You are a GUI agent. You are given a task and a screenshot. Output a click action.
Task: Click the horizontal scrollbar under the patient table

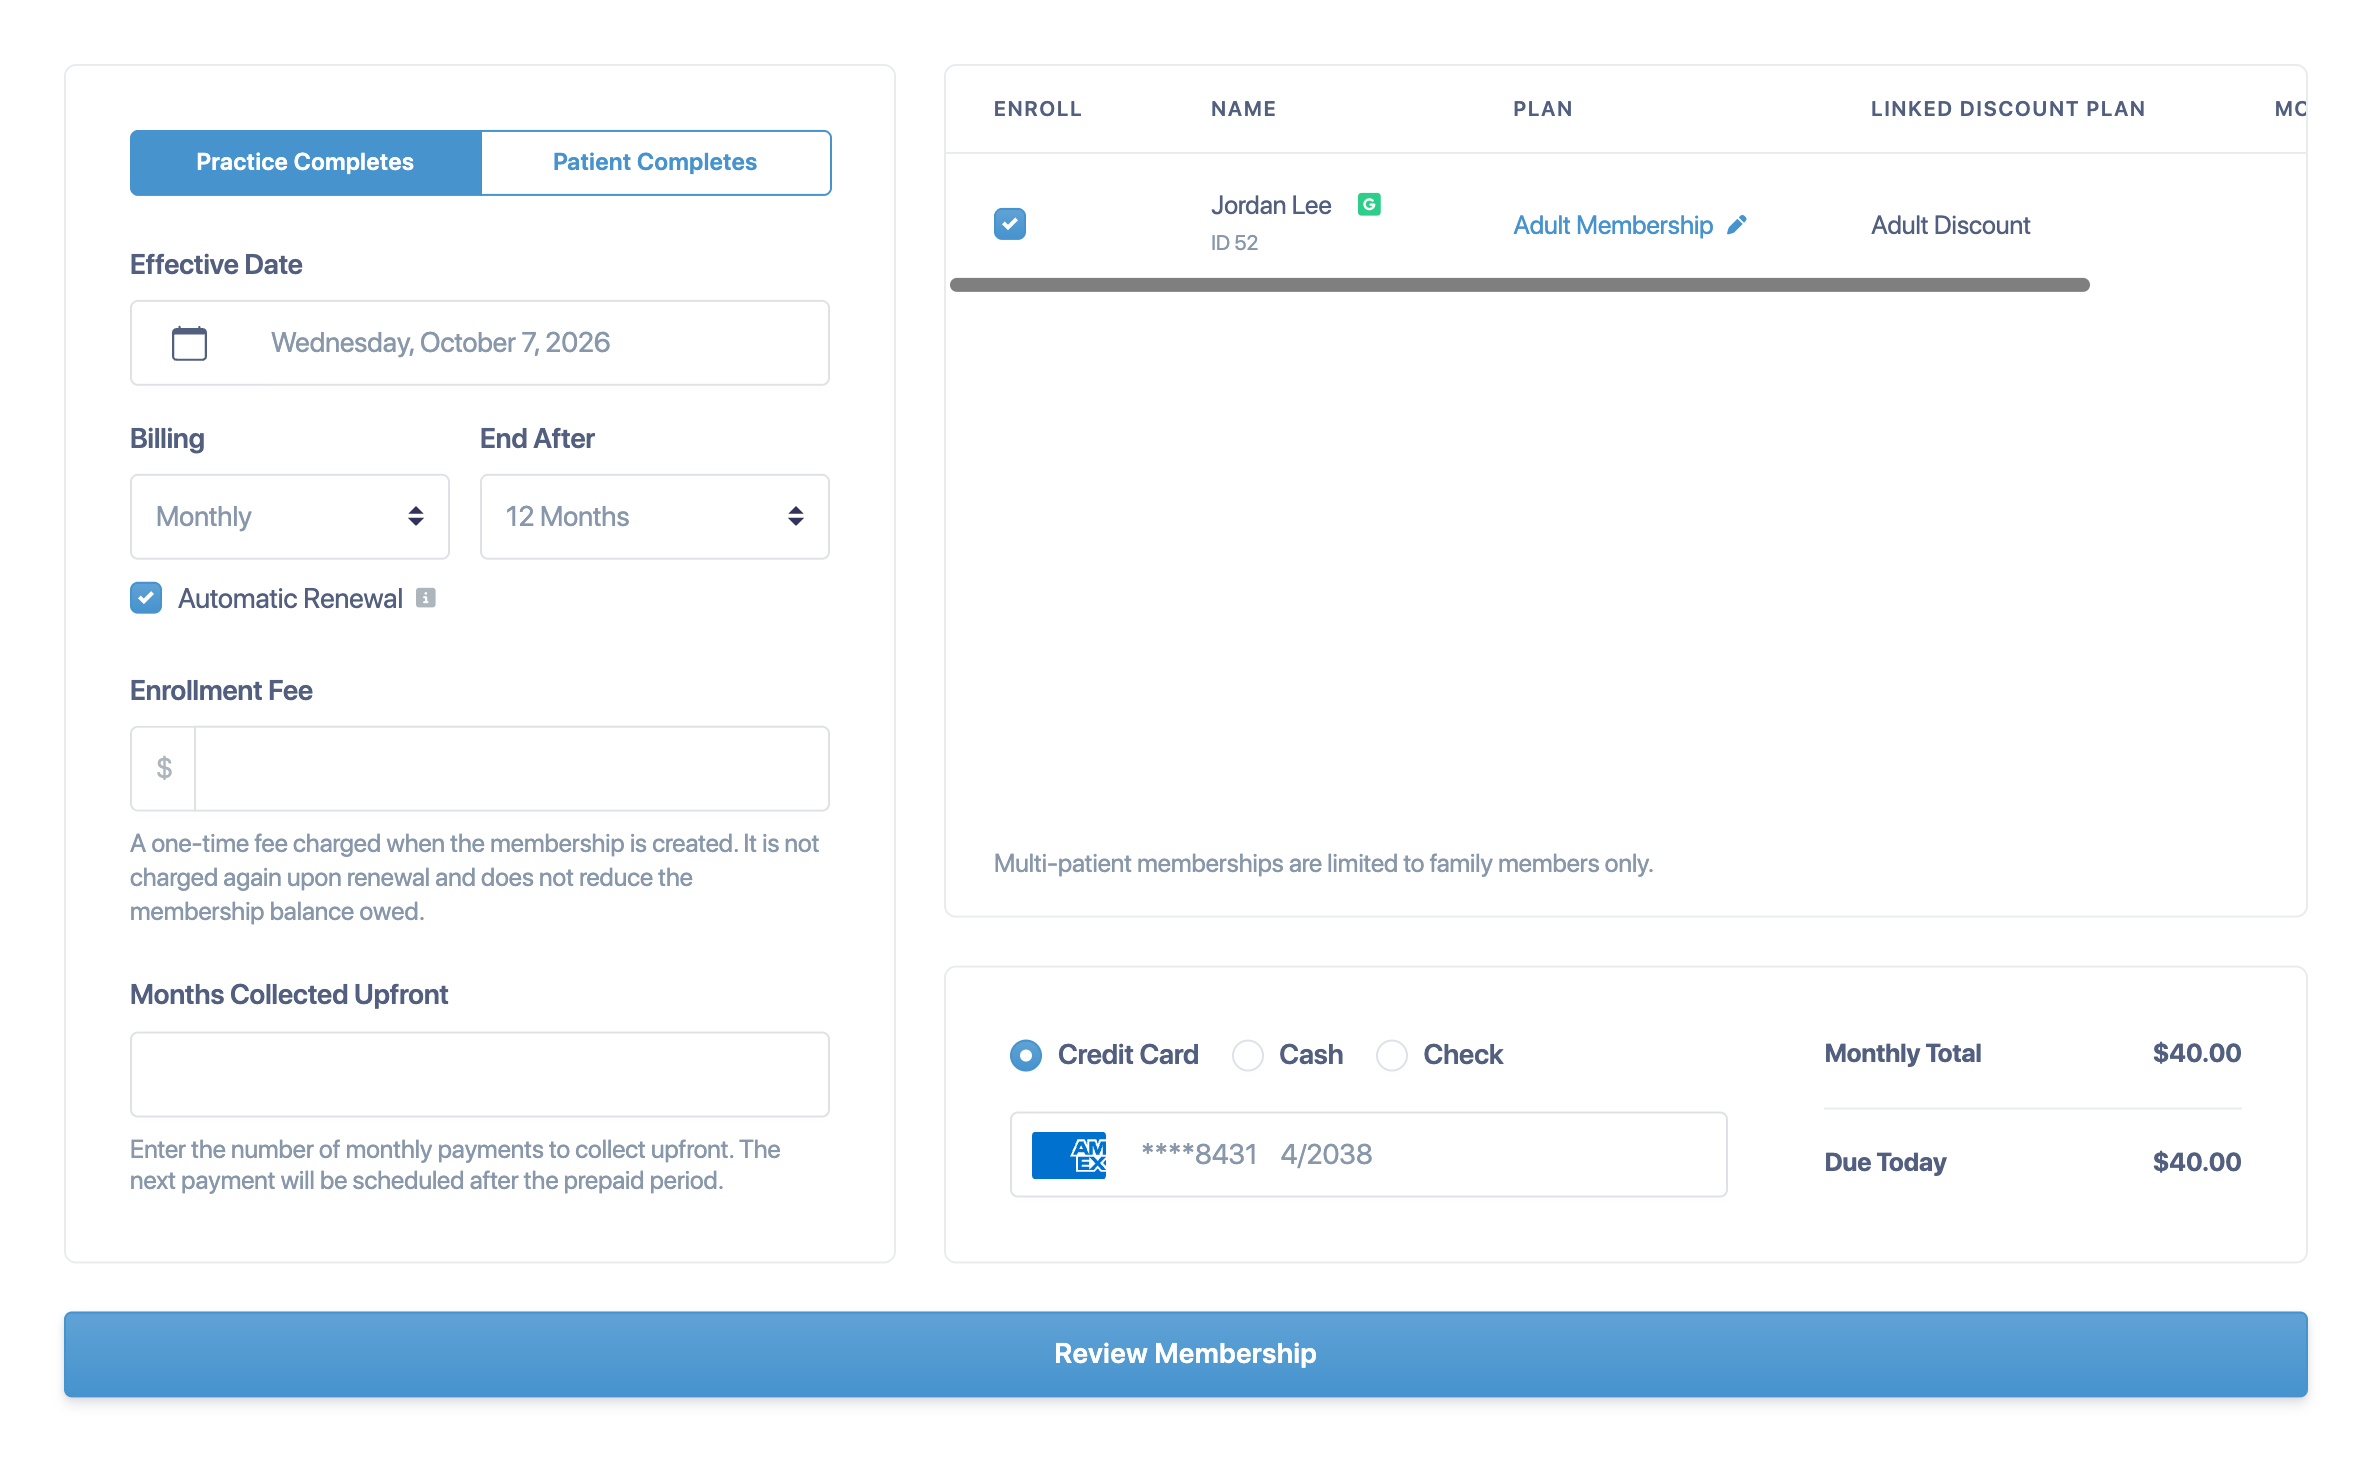point(1520,285)
